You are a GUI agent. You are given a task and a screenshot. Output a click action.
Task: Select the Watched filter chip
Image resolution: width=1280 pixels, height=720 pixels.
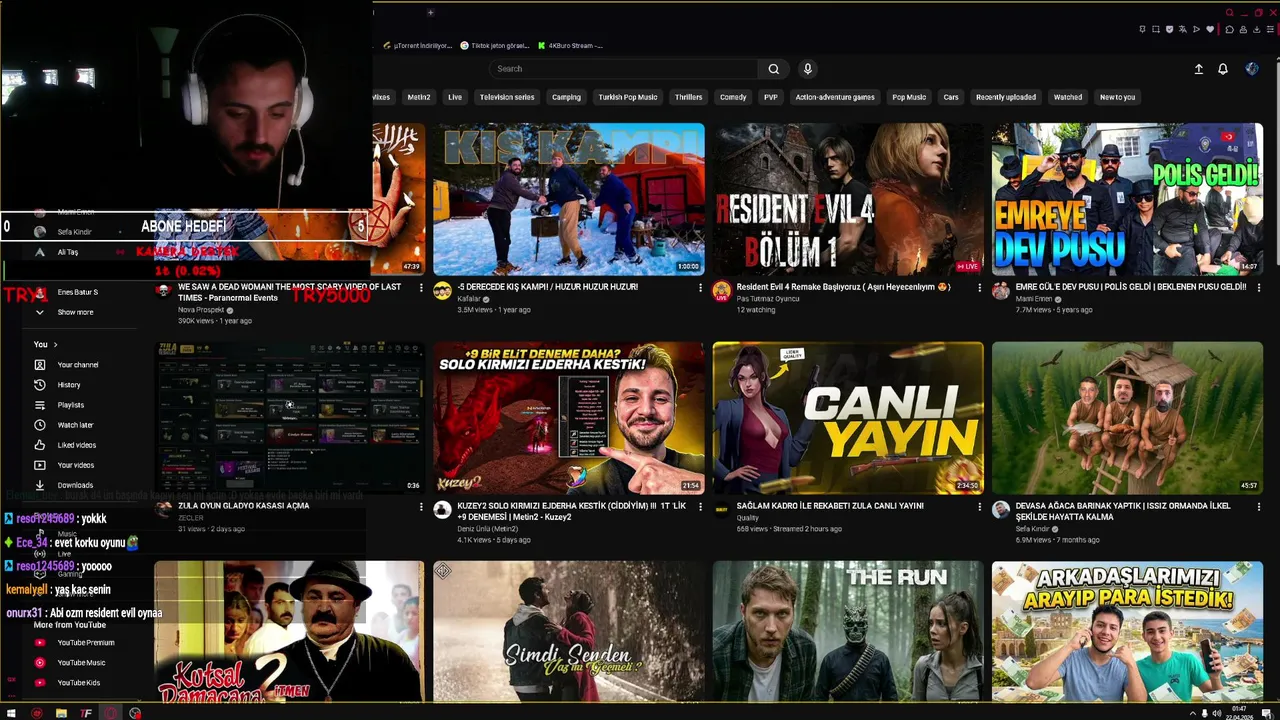coord(1068,97)
